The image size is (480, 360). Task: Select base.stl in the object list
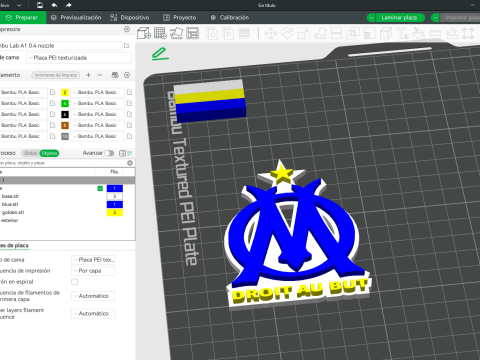10,196
